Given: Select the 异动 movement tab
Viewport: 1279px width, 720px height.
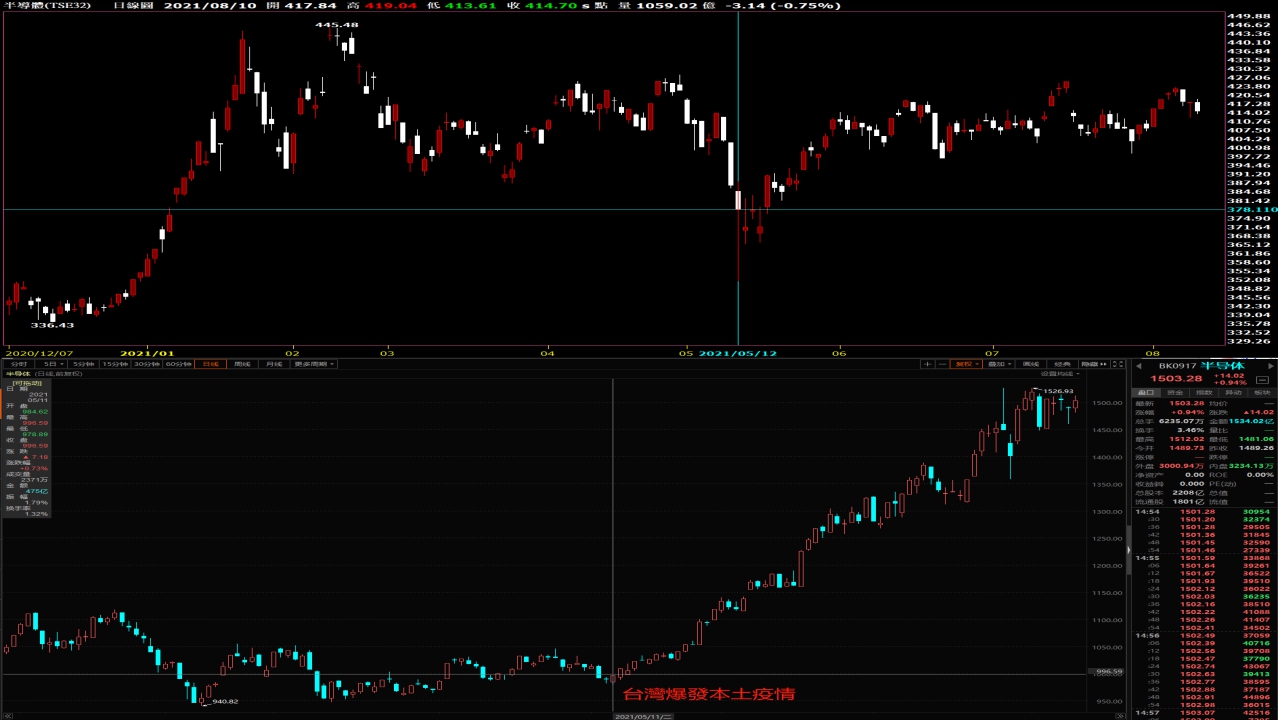Looking at the screenshot, I should click(x=1233, y=393).
